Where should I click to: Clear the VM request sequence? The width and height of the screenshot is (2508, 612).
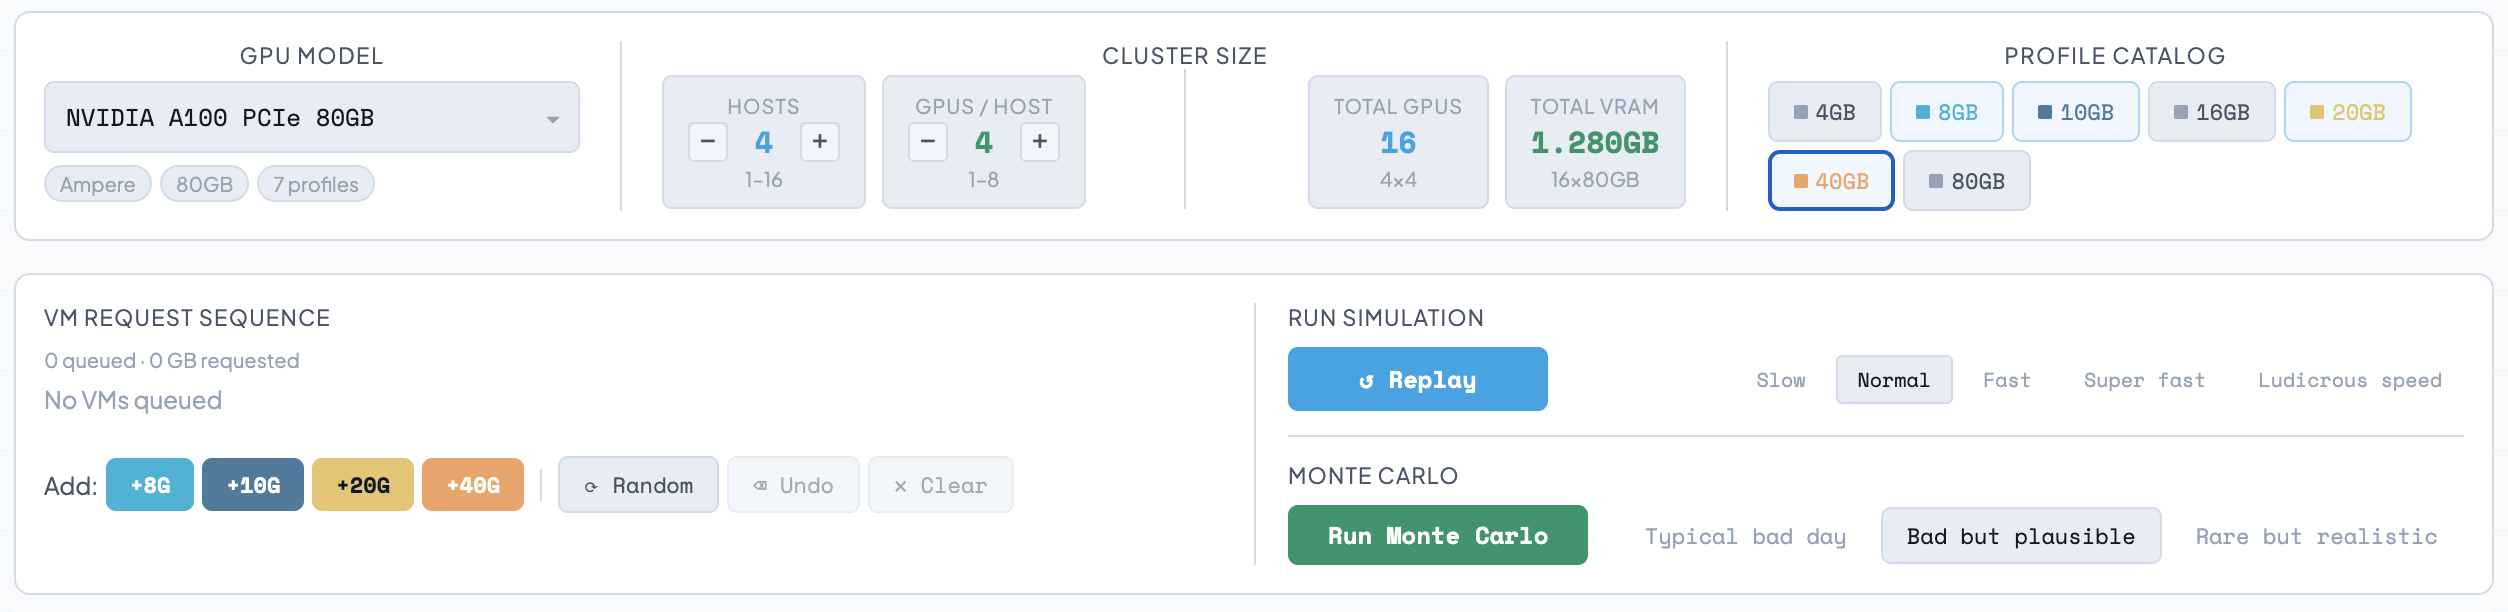click(940, 485)
